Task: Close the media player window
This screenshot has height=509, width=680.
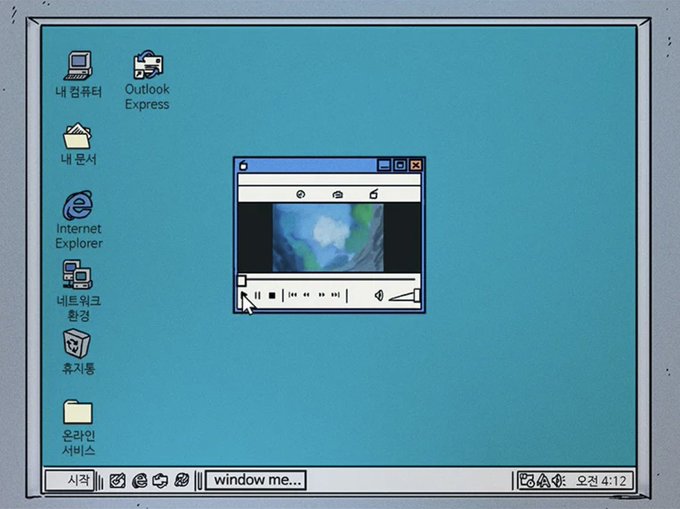Action: pyautogui.click(x=415, y=165)
